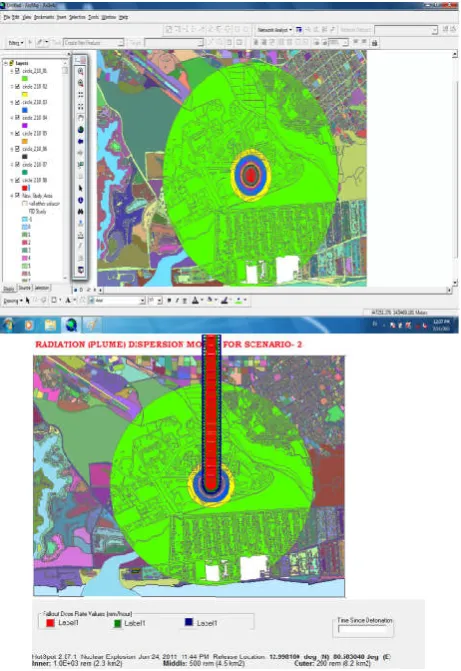This screenshot has height=671, width=461.
Task: Open the media player taskbar icon
Action: point(29,325)
